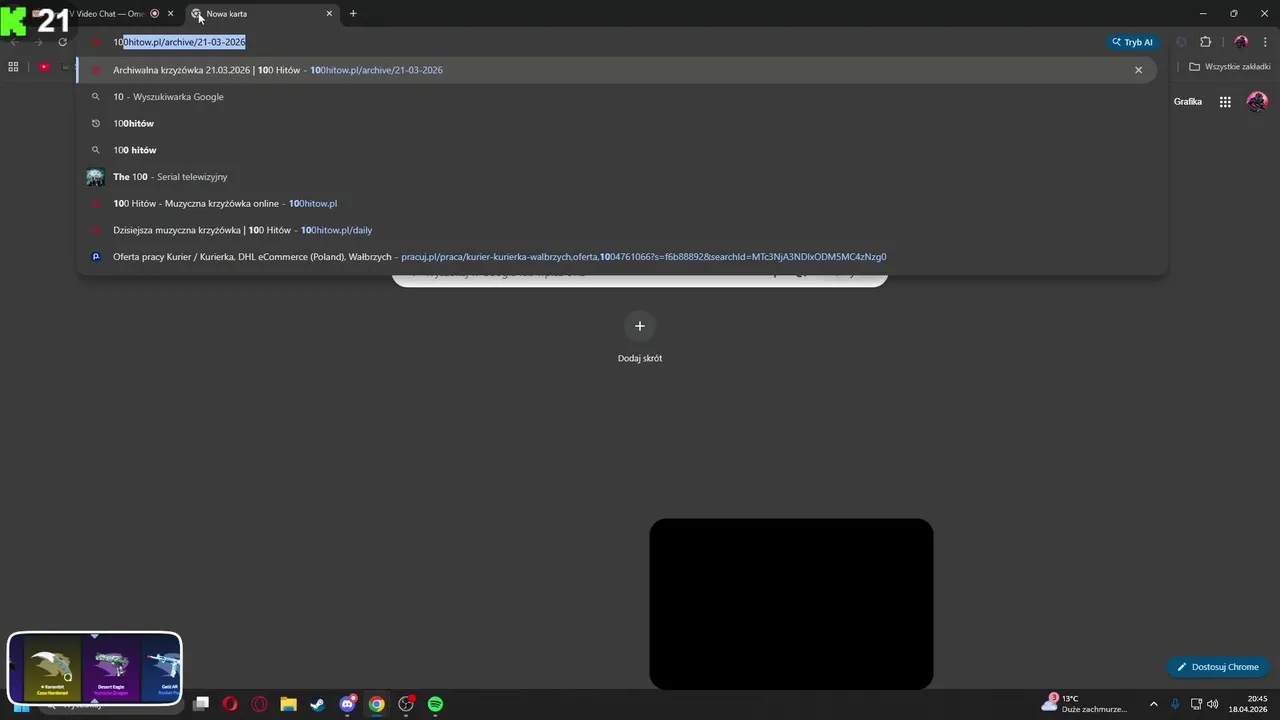This screenshot has width=1280, height=720.
Task: Open File Explorer from the taskbar
Action: point(288,704)
